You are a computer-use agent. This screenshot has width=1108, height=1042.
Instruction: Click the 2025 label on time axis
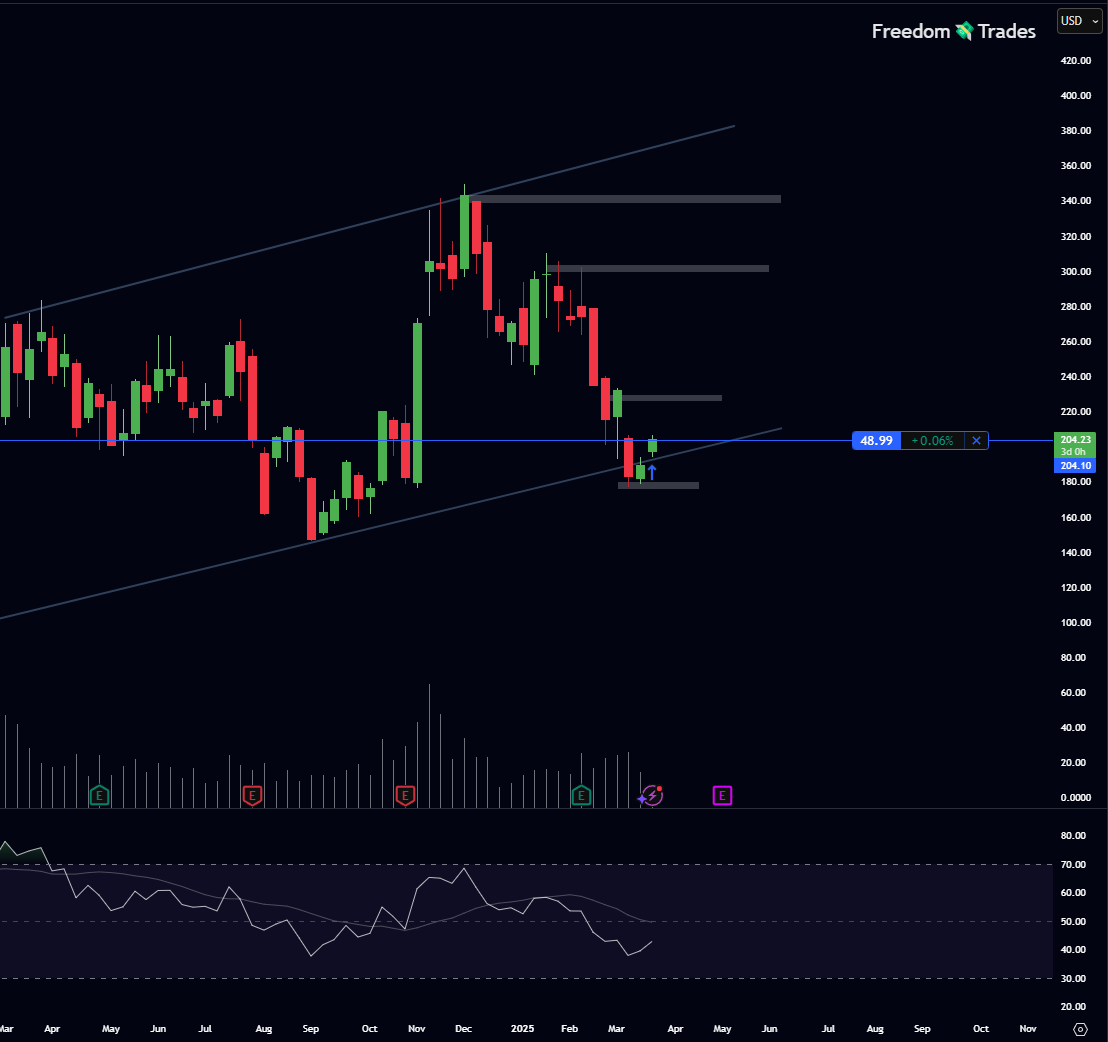coord(522,1029)
